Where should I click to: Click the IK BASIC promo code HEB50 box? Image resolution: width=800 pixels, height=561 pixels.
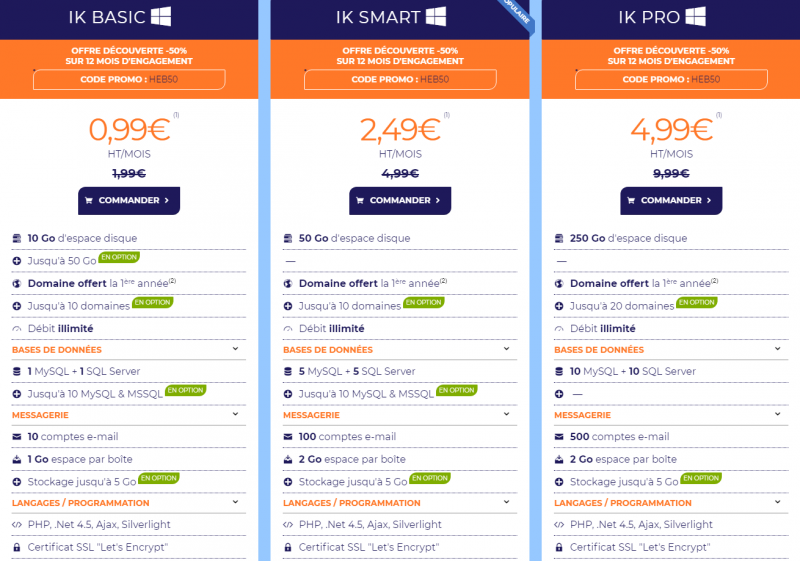[129, 80]
